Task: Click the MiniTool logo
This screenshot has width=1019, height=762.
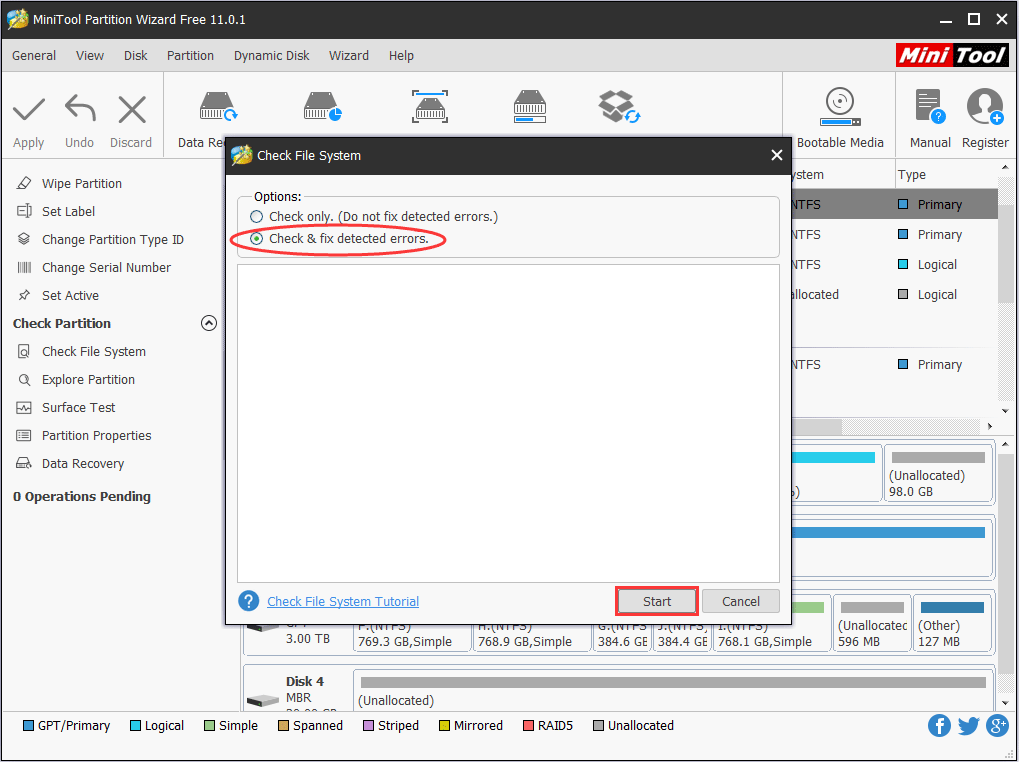Action: click(x=953, y=55)
